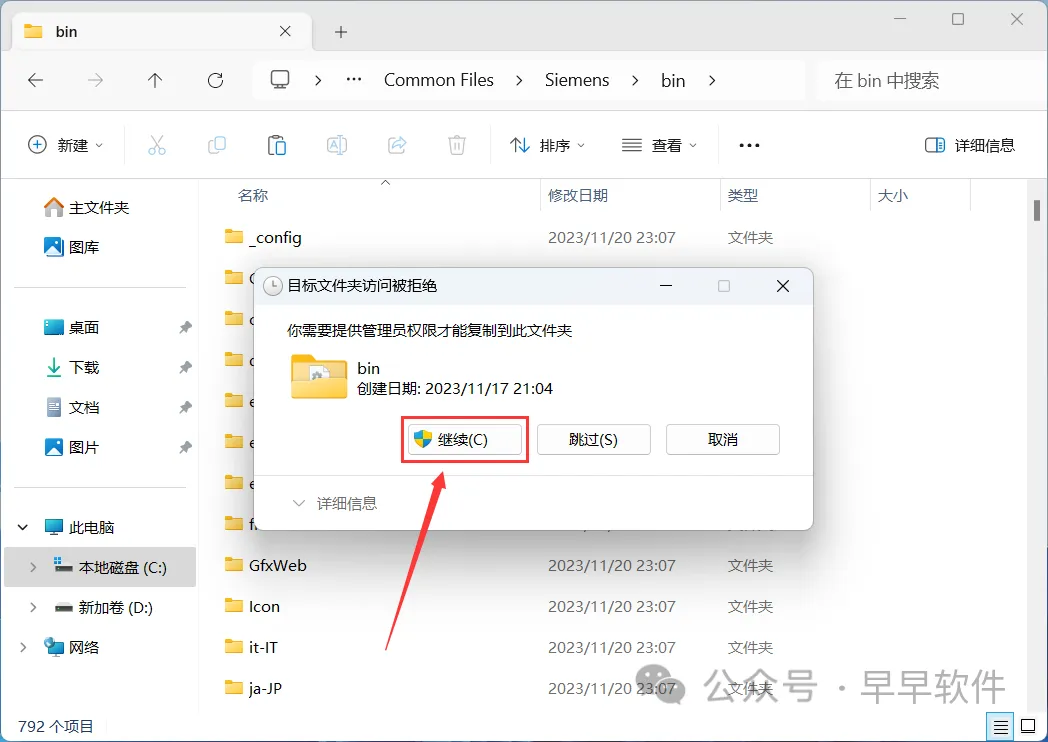This screenshot has height=742, width=1048.
Task: Expand chevron after bin breadcrumb
Action: point(712,81)
